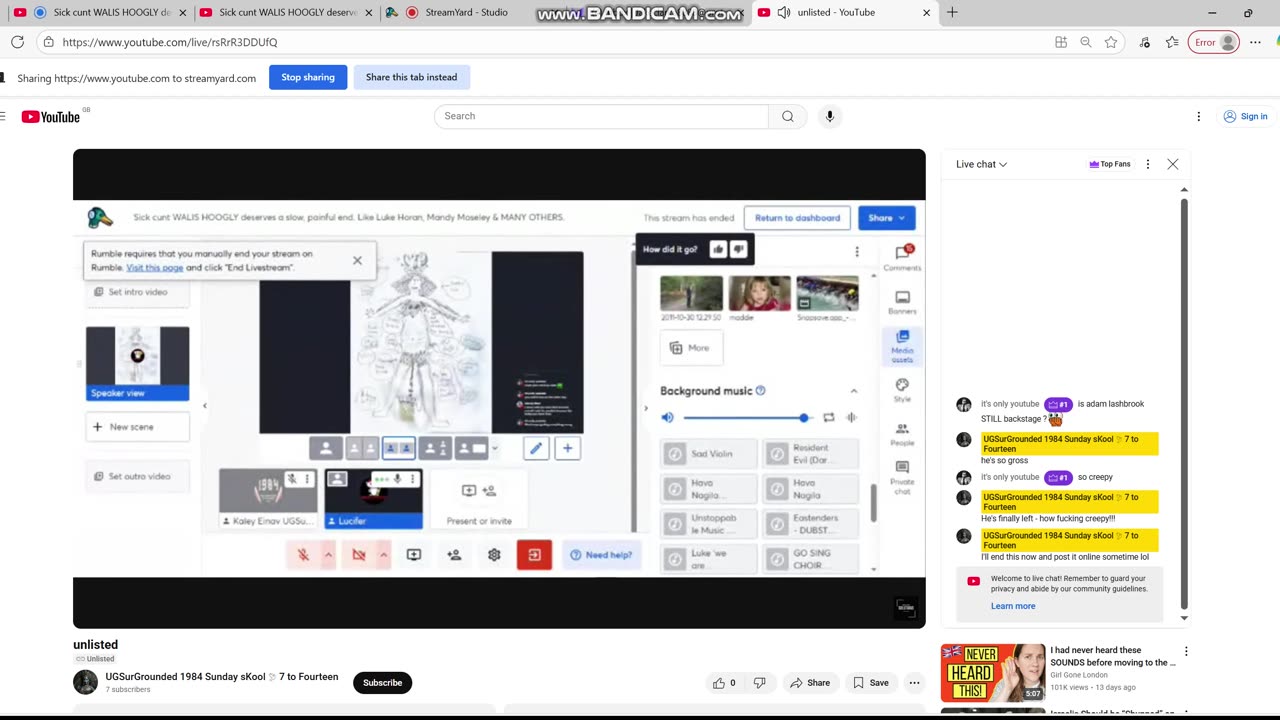Open the Learn more link in chat

point(1013,606)
